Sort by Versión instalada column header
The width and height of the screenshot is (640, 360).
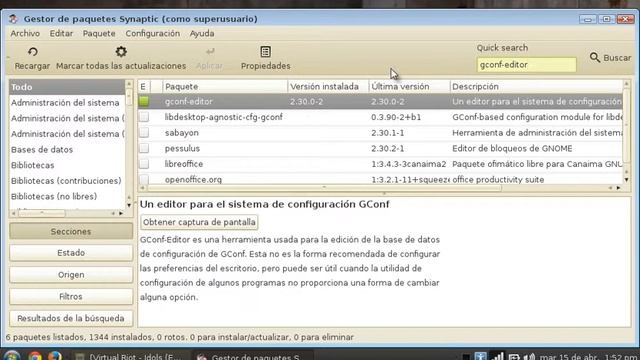[328, 87]
